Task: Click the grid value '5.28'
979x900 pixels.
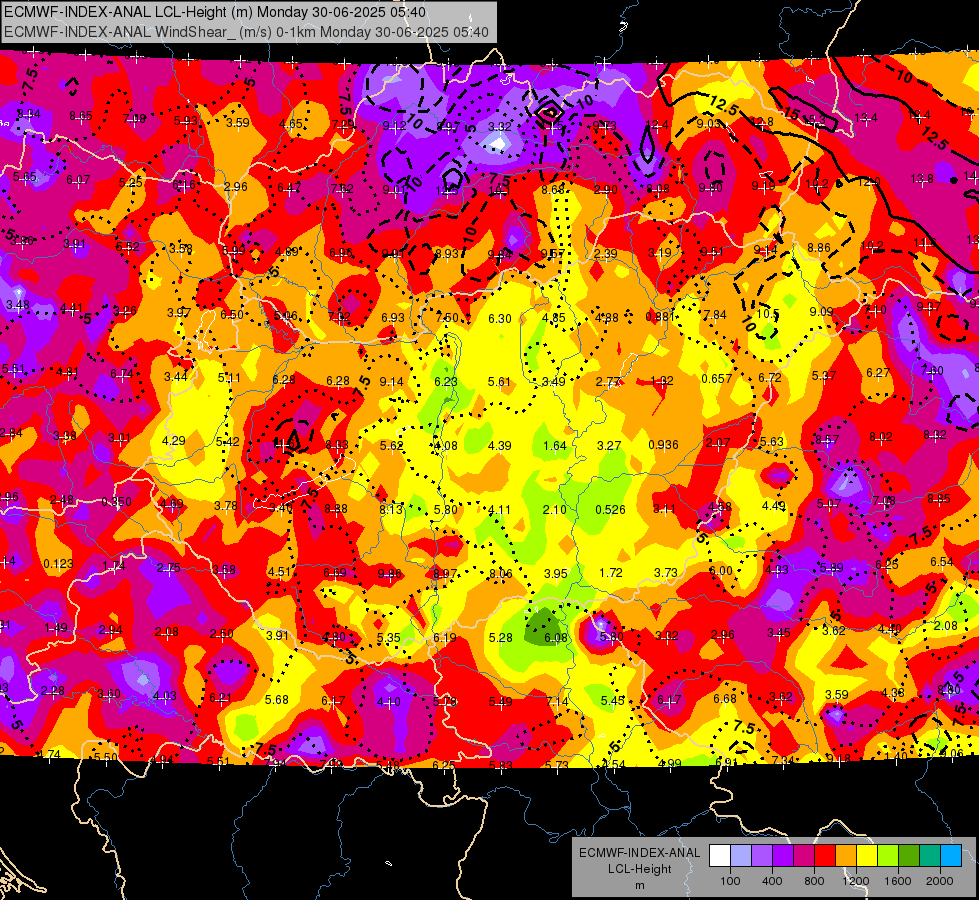Action: [x=501, y=638]
